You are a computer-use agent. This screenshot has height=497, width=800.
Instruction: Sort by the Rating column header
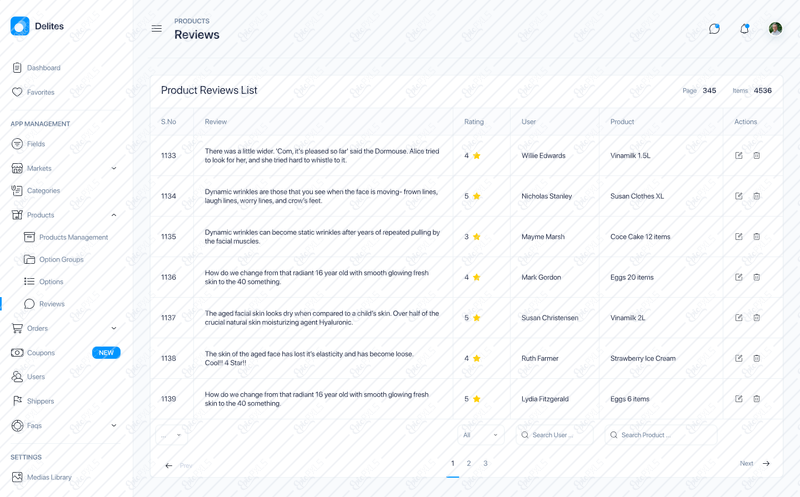(x=474, y=121)
